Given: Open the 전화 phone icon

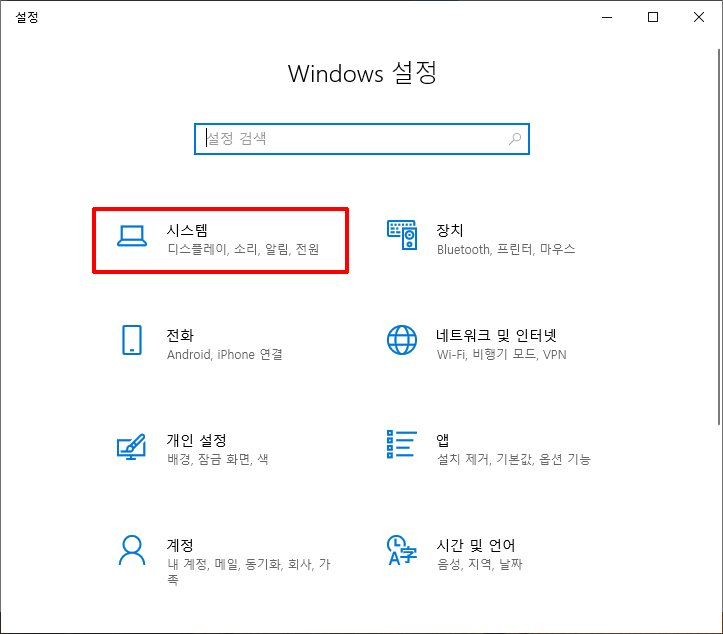Looking at the screenshot, I should [x=132, y=340].
